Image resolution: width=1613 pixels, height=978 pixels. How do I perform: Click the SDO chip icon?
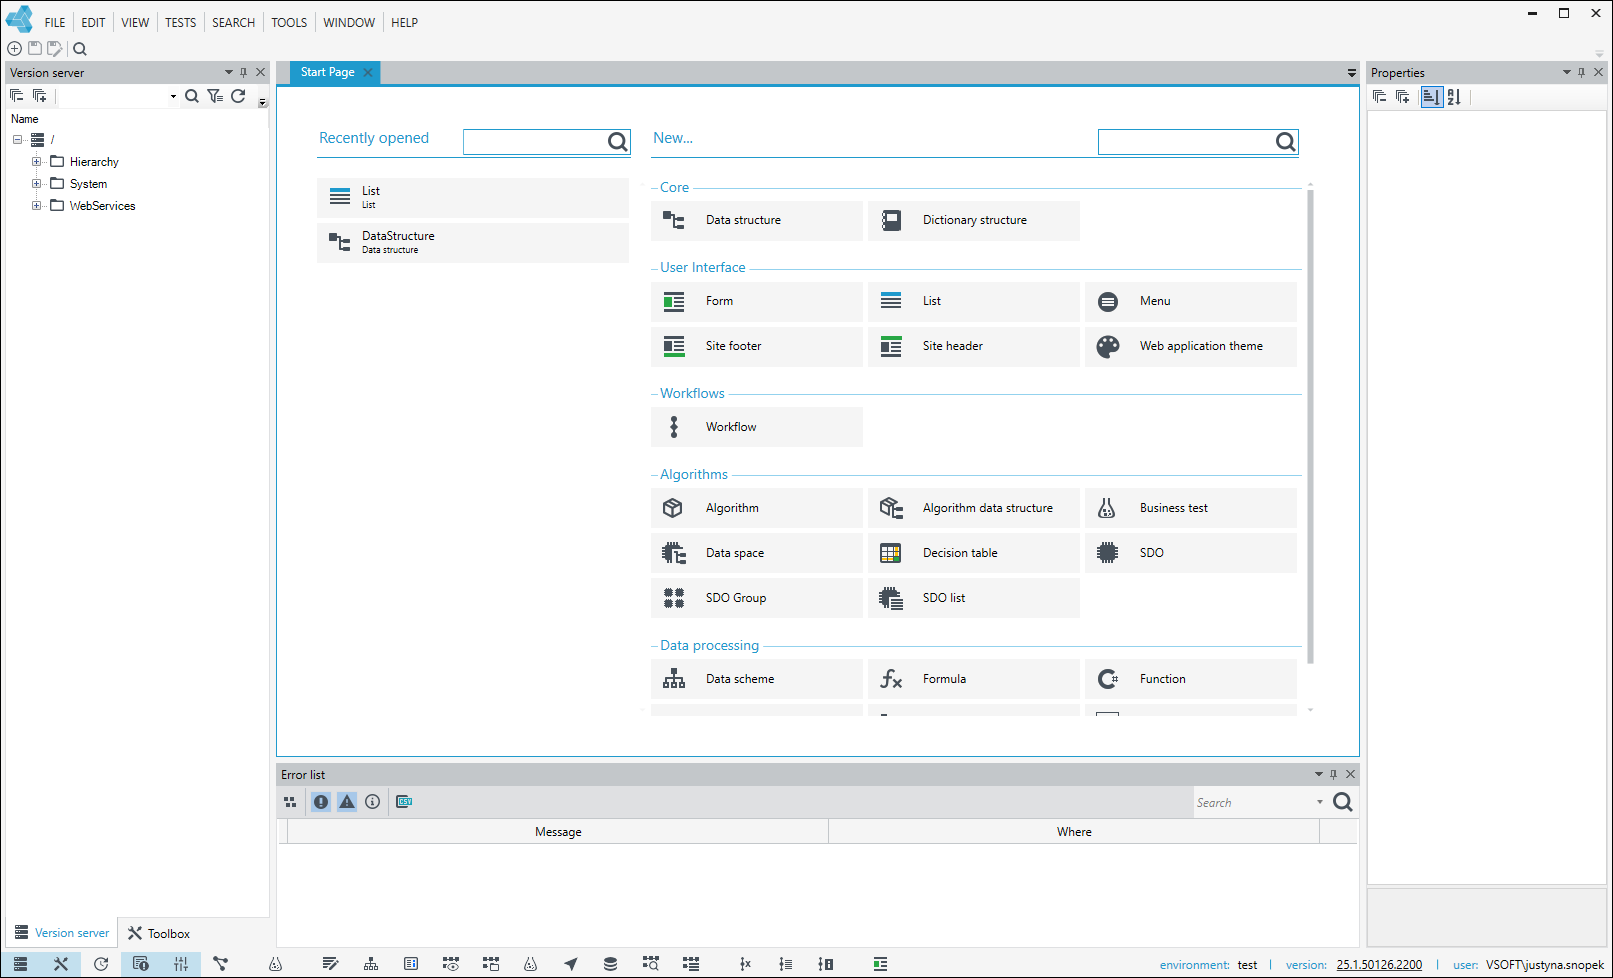(x=1107, y=553)
